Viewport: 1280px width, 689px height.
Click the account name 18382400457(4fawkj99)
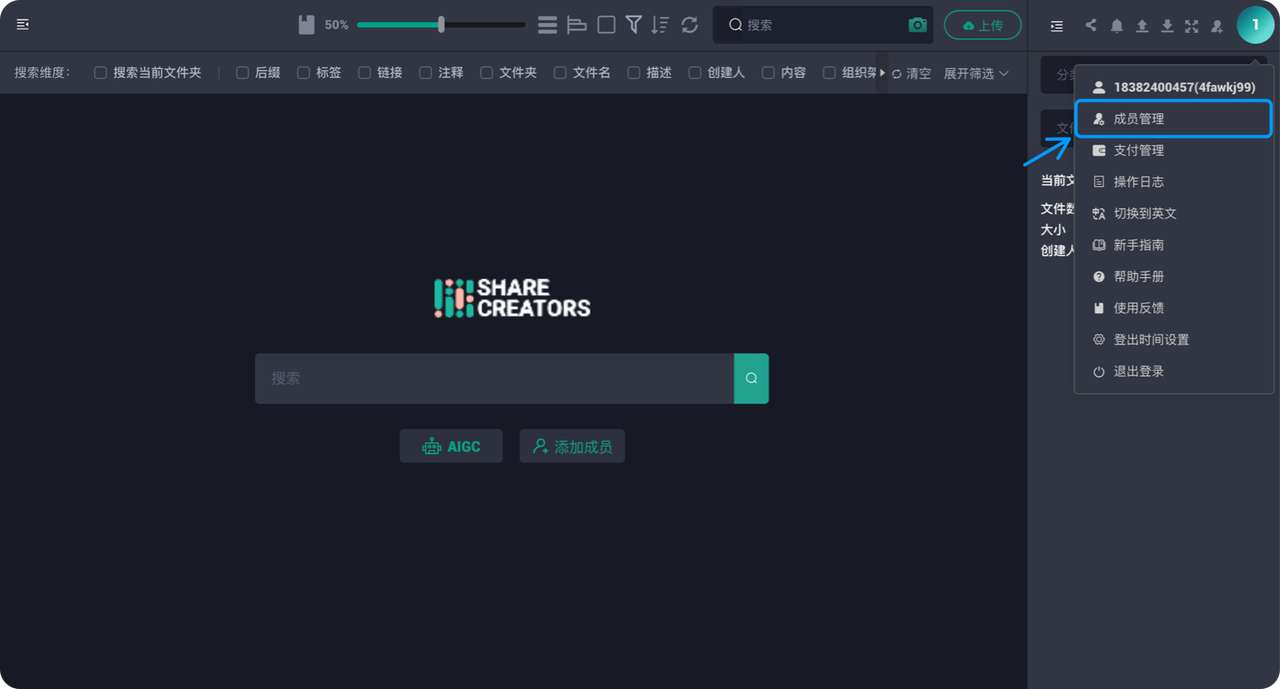(x=1184, y=87)
